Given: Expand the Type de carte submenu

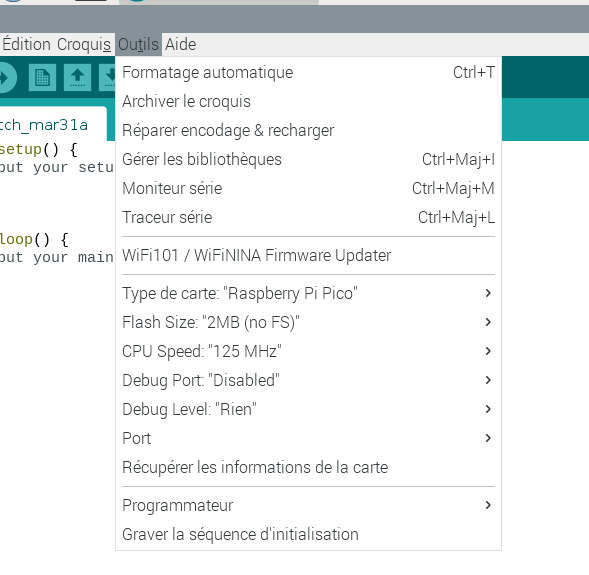Looking at the screenshot, I should [x=308, y=293].
